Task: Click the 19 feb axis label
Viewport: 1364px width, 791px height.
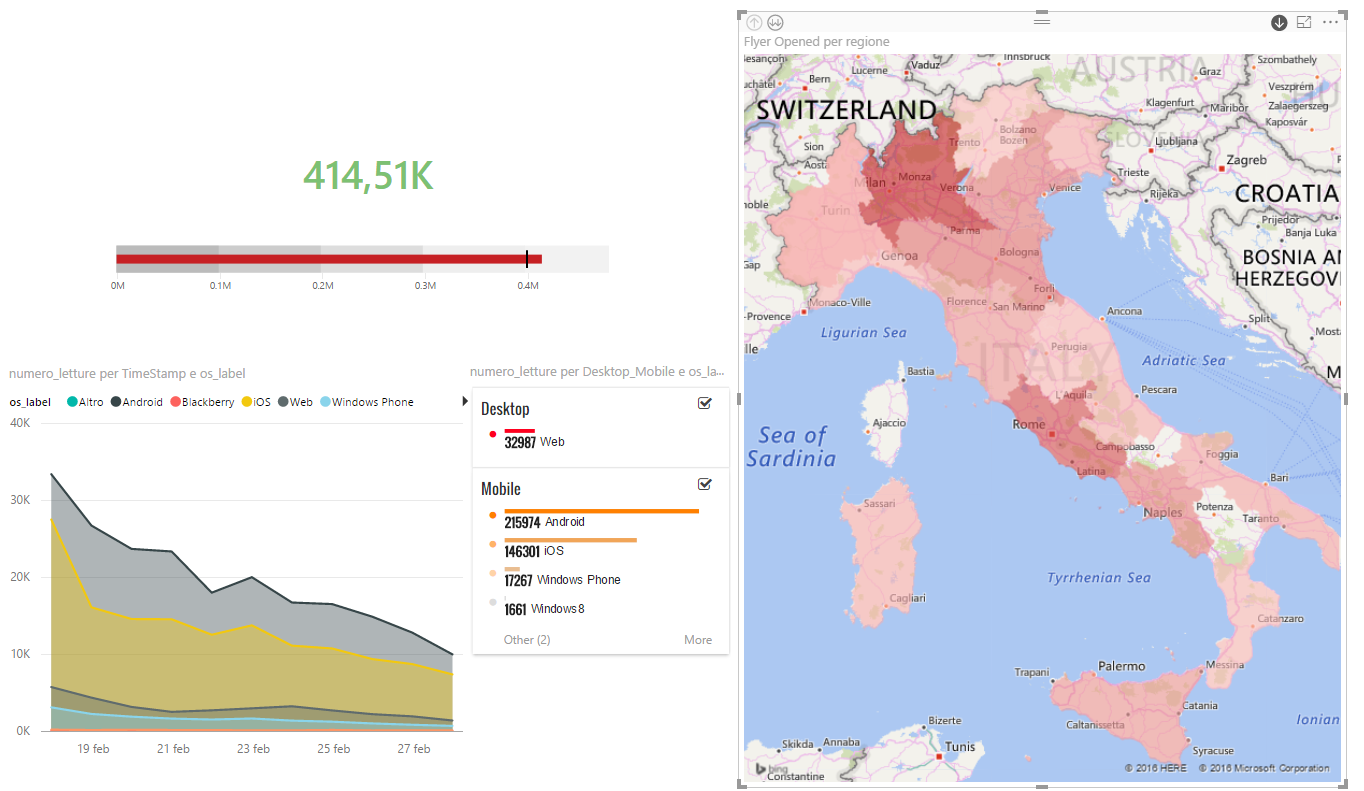Action: 93,749
